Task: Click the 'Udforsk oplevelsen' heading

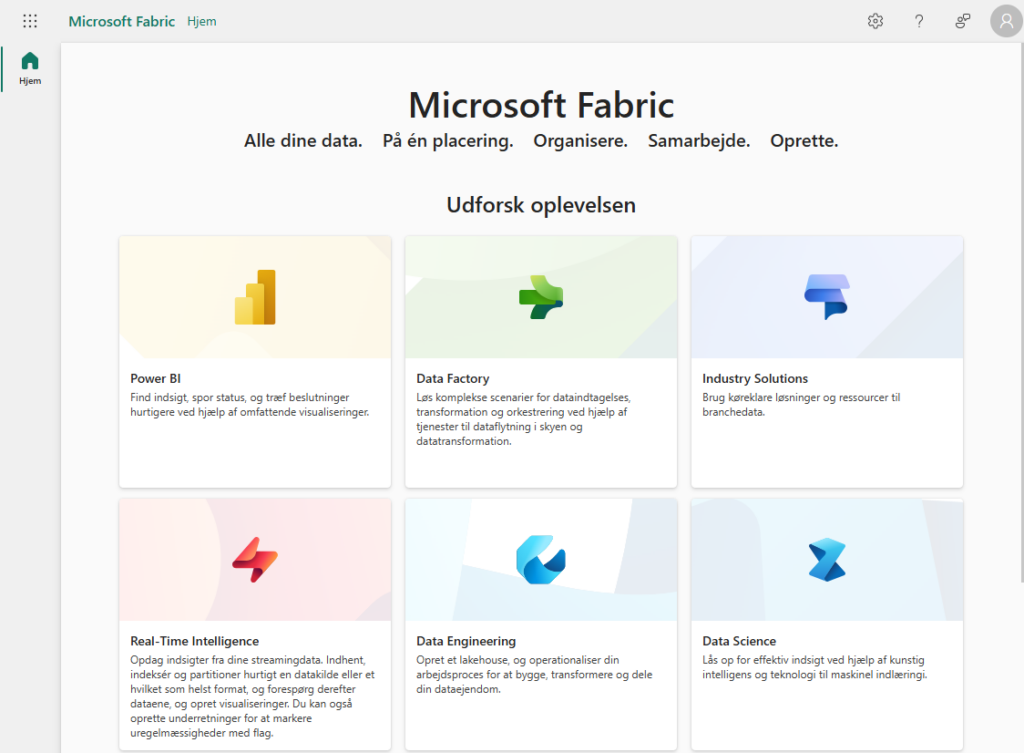Action: (541, 205)
